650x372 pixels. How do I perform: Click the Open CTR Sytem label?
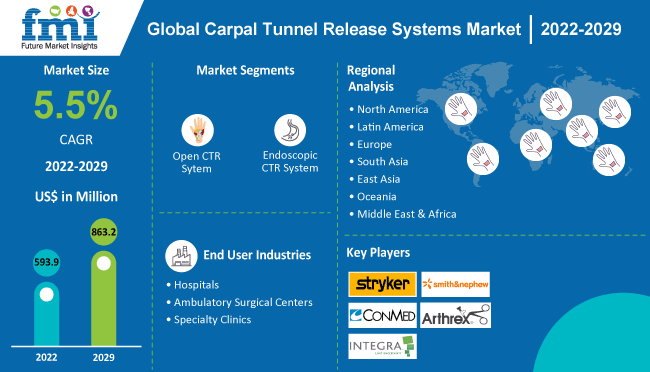(x=196, y=163)
